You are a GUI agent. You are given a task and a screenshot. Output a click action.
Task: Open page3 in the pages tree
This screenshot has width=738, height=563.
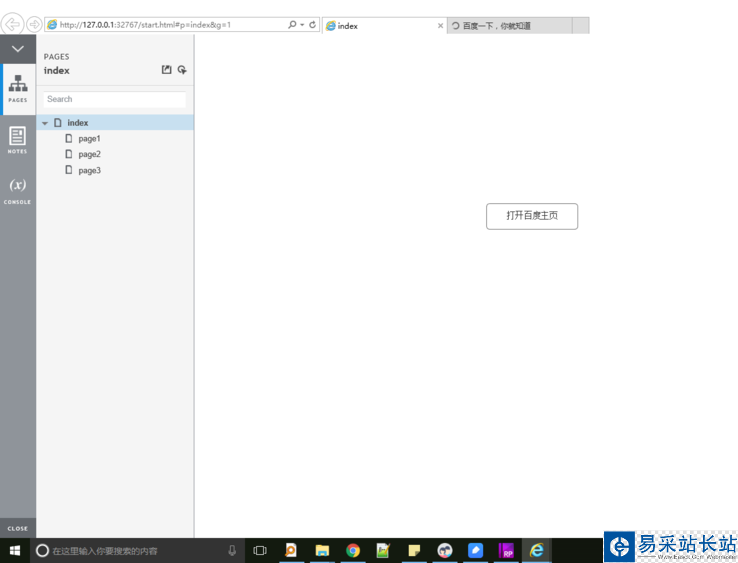89,170
